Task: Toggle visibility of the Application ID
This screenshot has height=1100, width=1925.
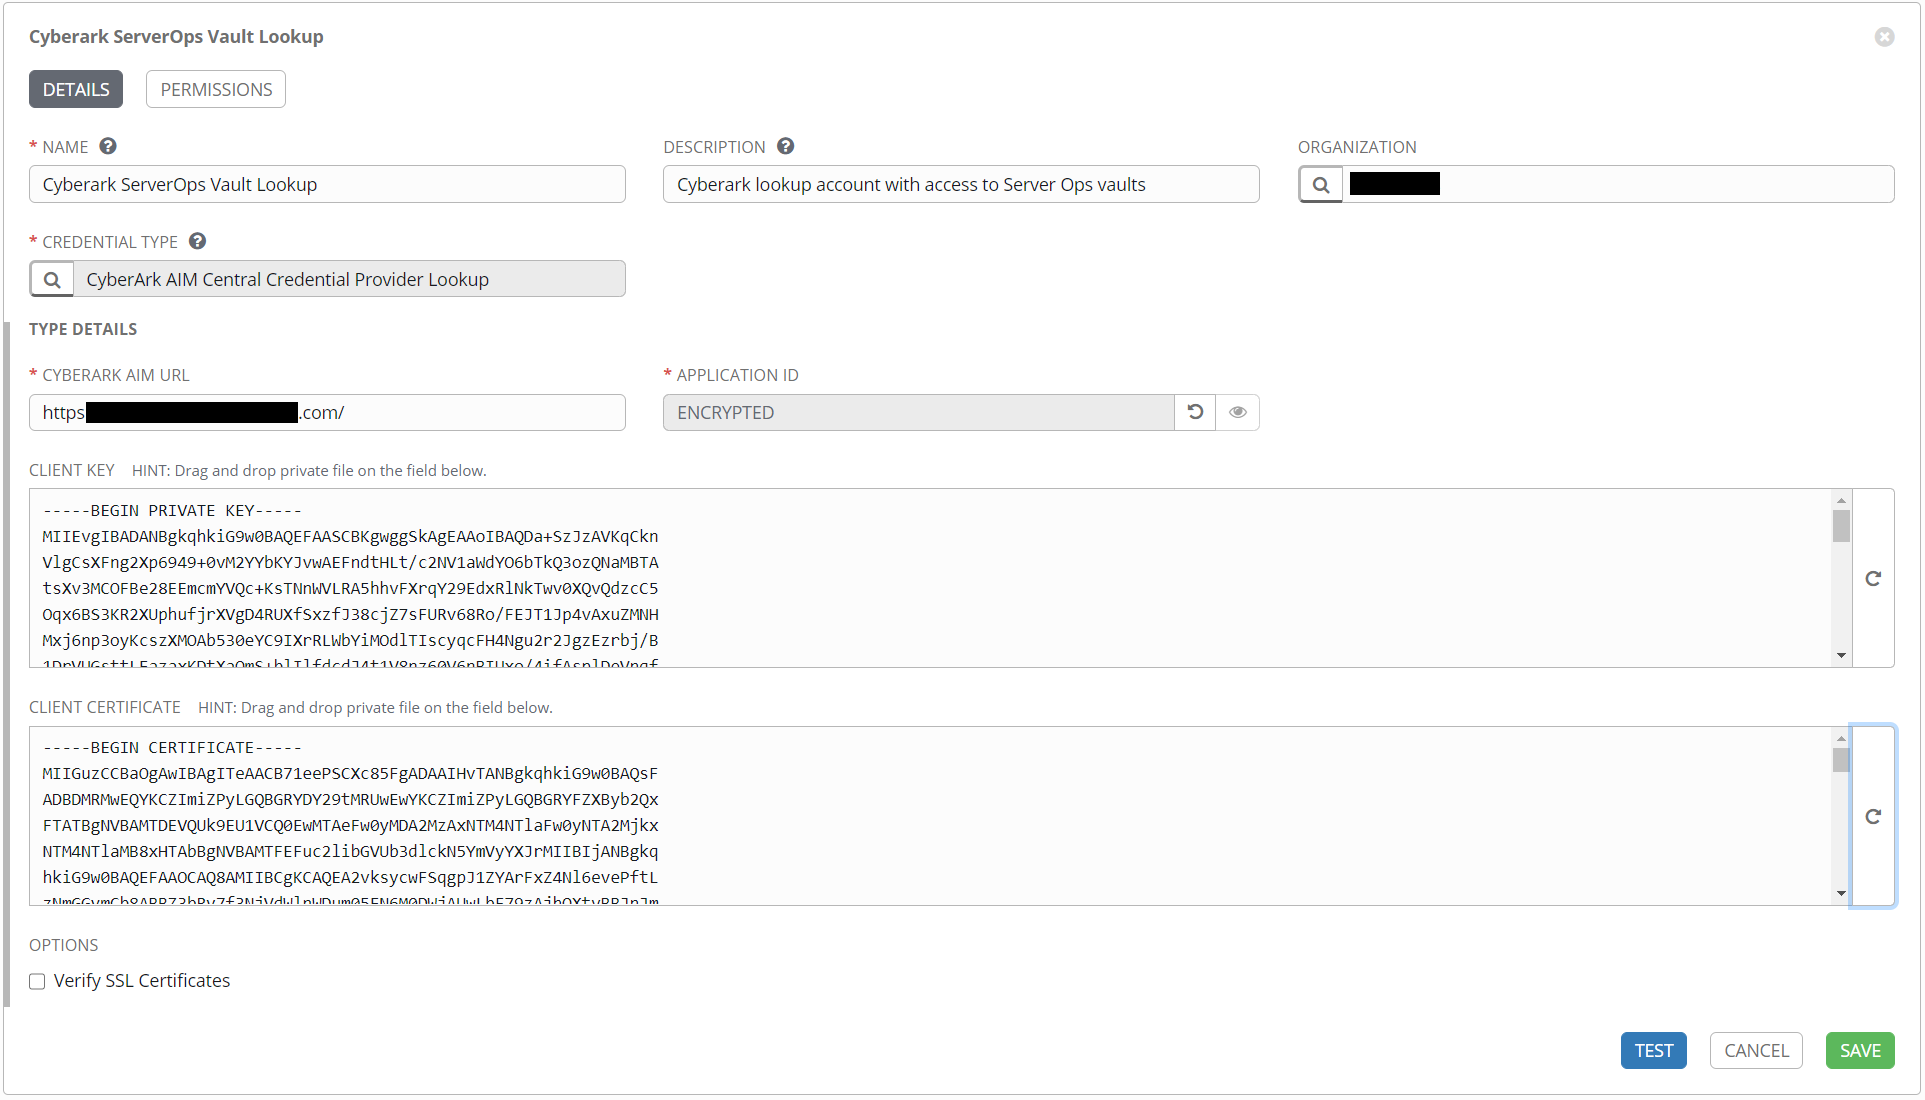Action: pyautogui.click(x=1238, y=412)
